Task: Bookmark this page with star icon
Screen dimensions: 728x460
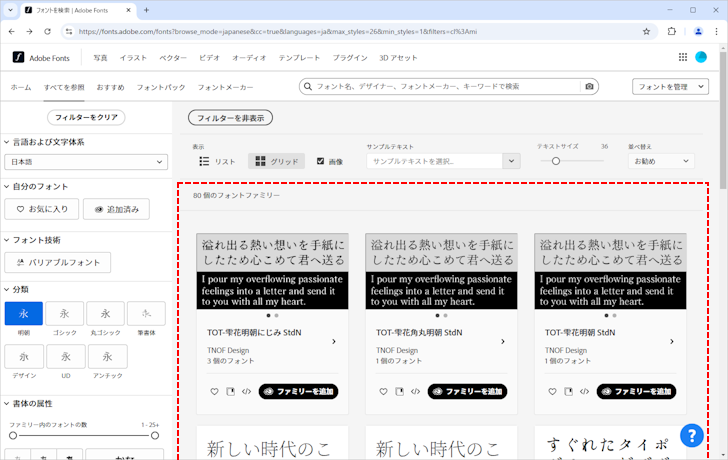Action: [x=646, y=32]
